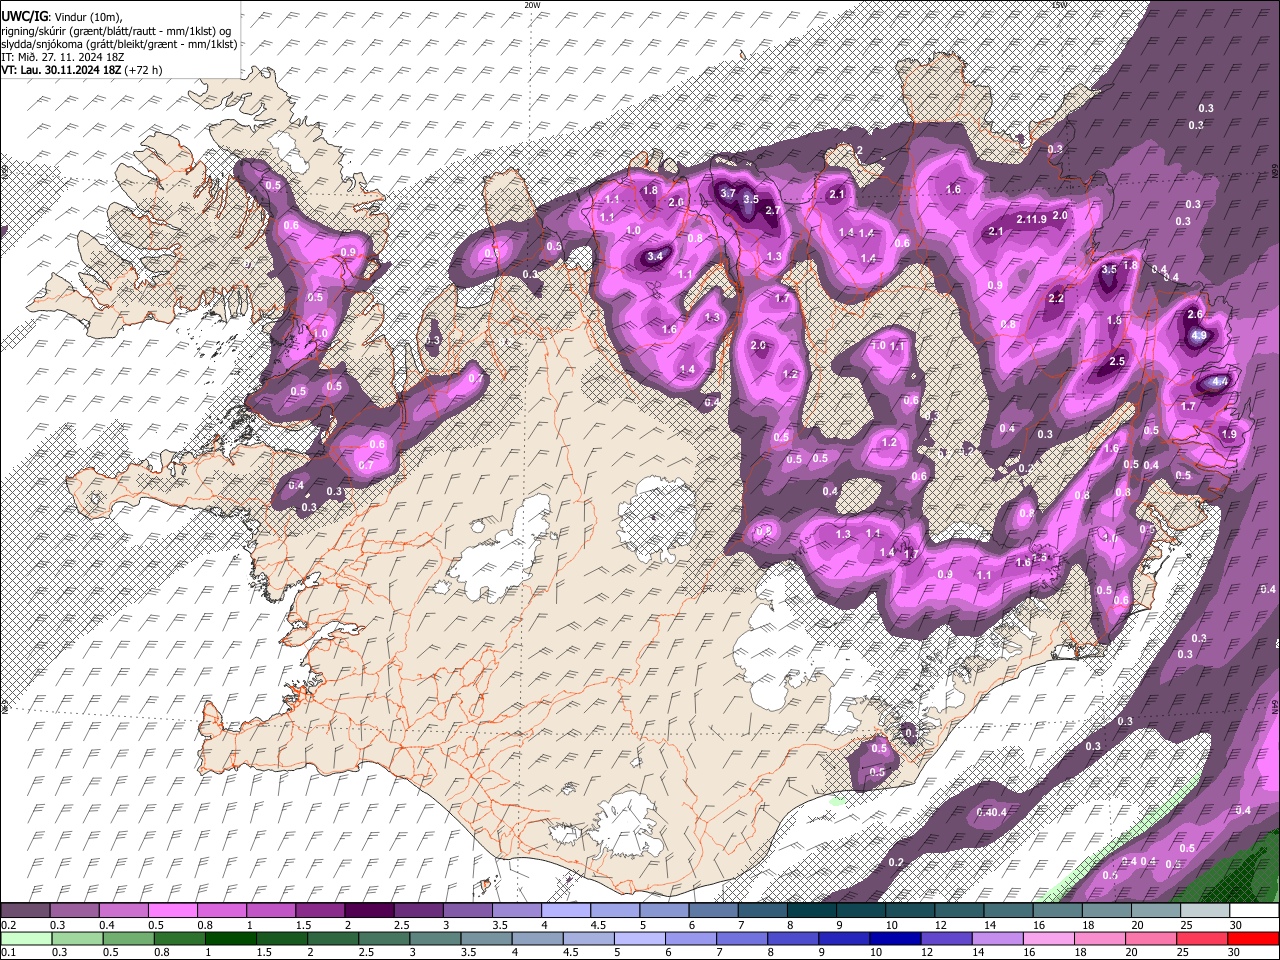Click the swatch between 0.2 and 0.3 in the upper legend row

tap(25, 911)
